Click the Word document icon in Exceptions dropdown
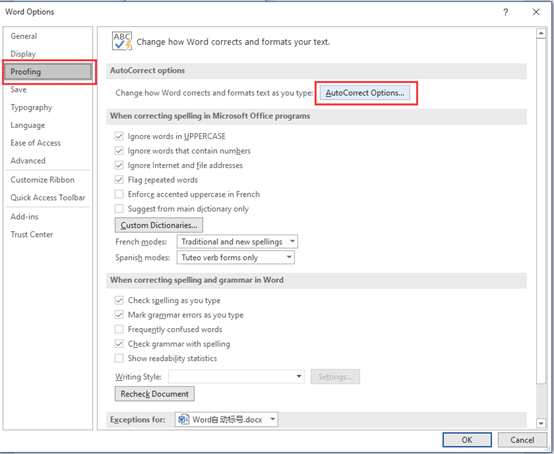This screenshot has width=554, height=454. [x=183, y=419]
